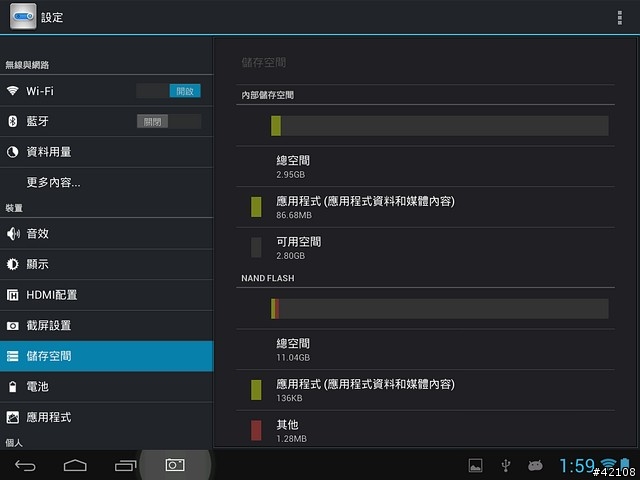Tap the 裝置 section header

click(x=14, y=208)
